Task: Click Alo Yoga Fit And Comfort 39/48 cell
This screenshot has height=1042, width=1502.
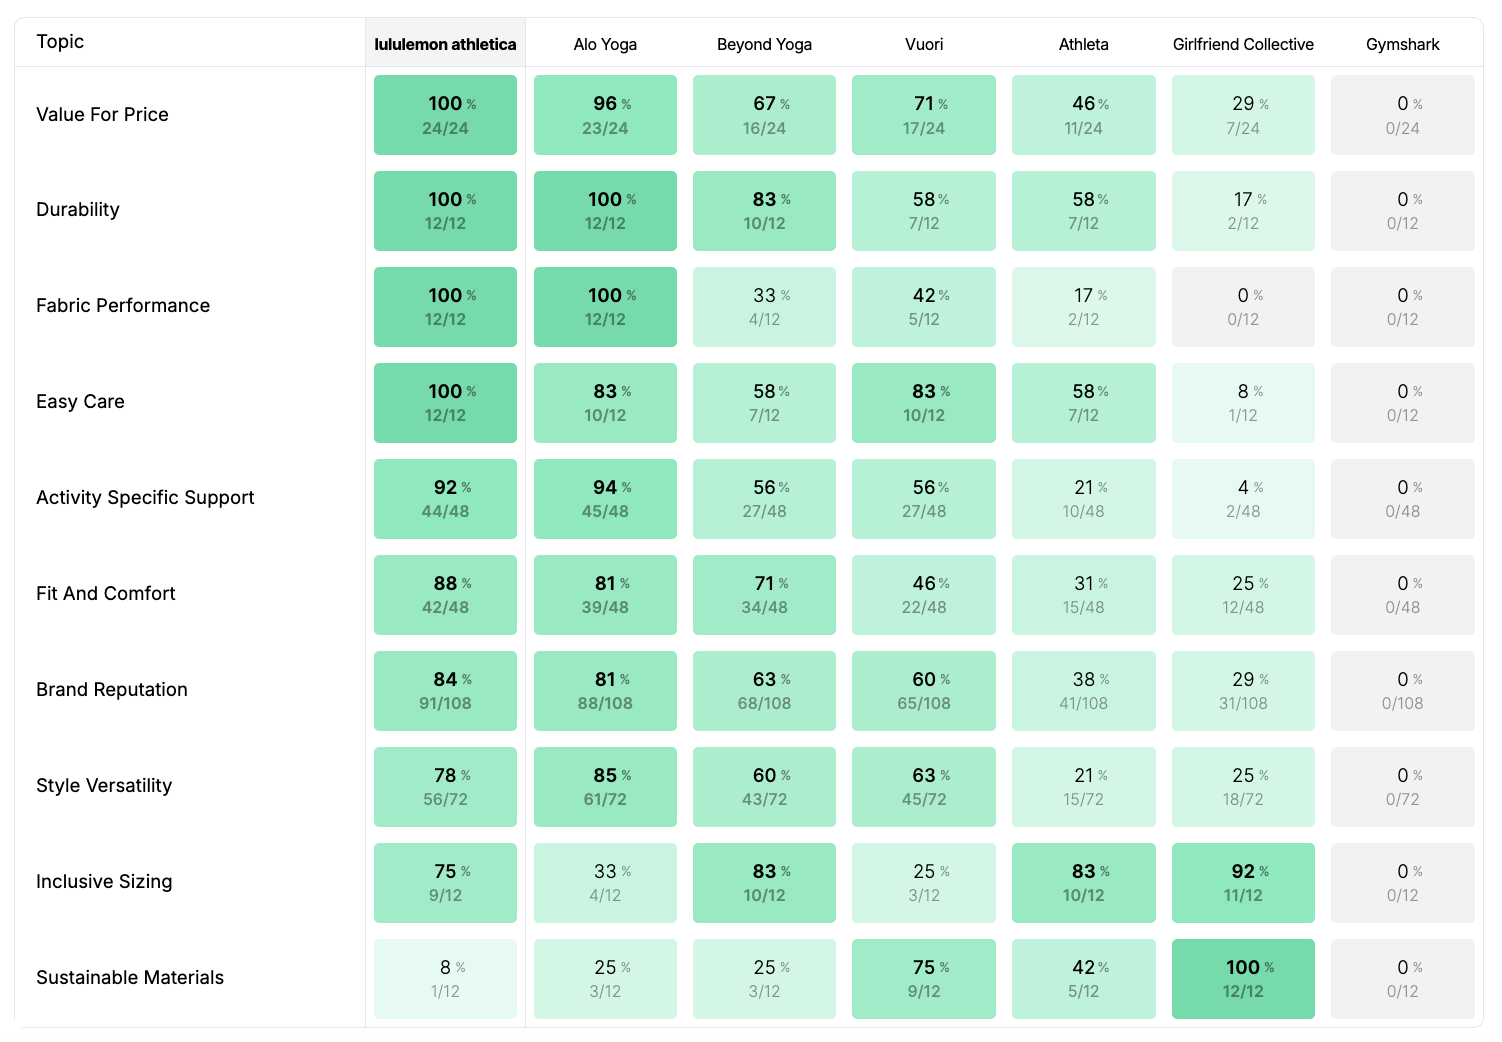Action: 605,595
